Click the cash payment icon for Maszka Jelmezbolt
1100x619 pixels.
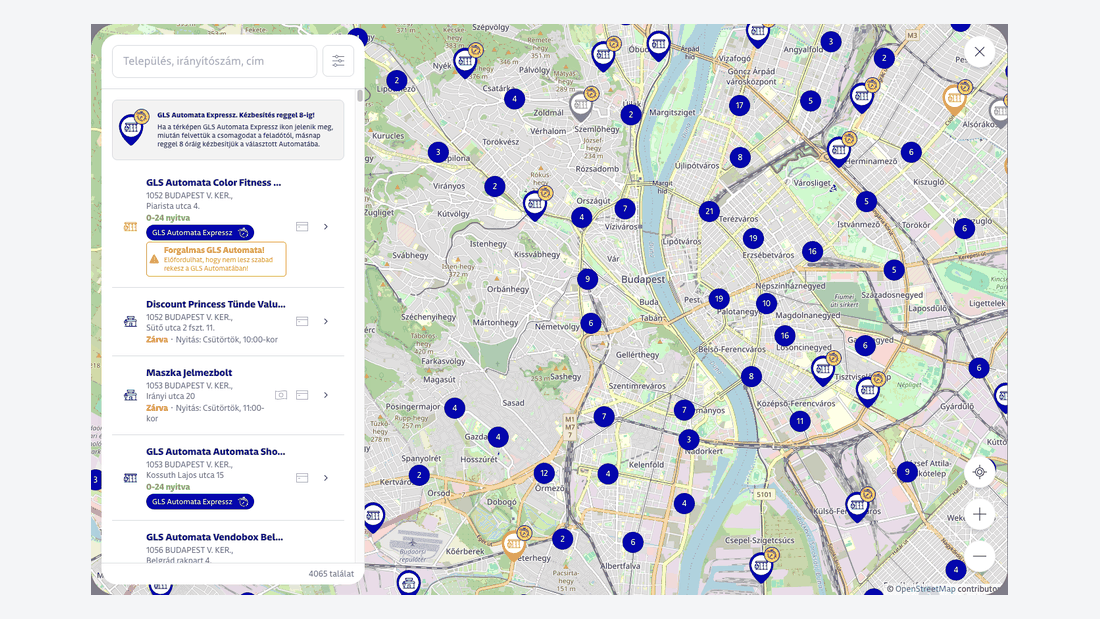point(281,395)
